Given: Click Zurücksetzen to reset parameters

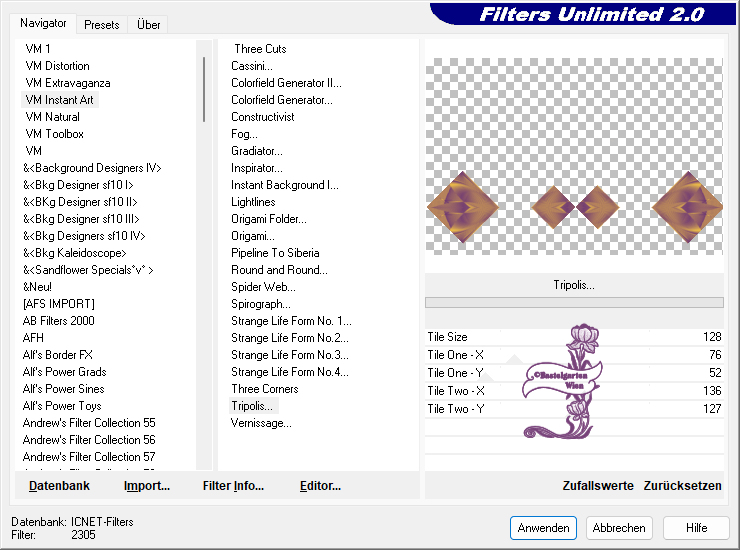Looking at the screenshot, I should pos(682,486).
